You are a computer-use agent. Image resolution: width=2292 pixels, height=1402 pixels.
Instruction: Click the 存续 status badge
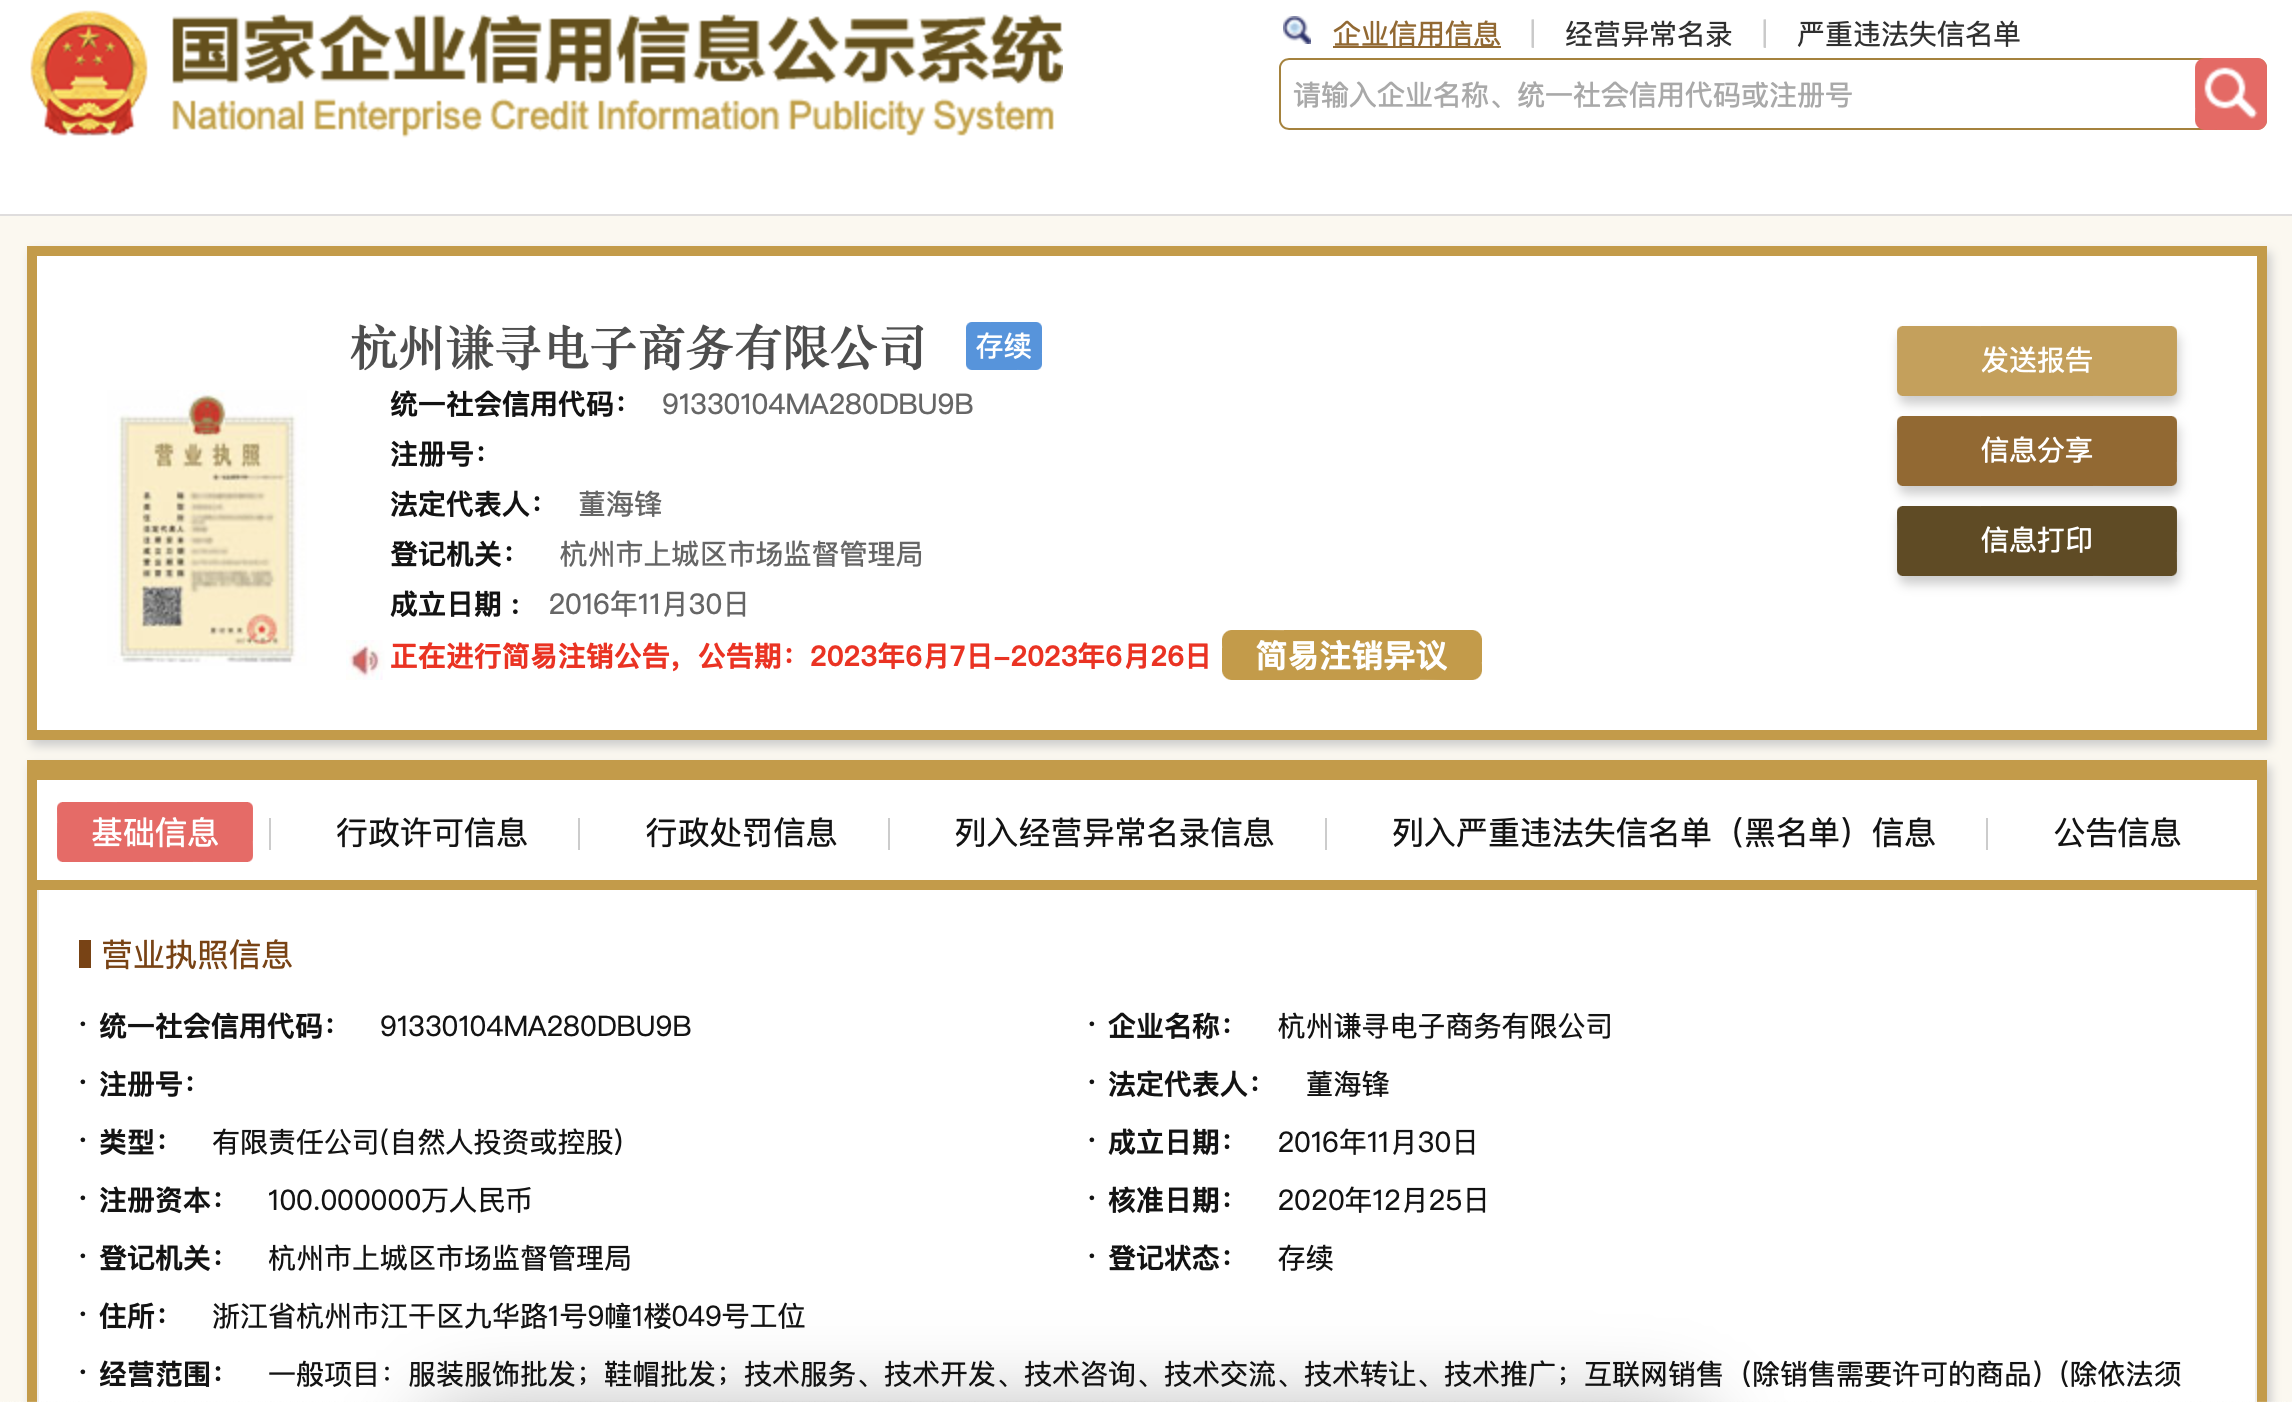[x=1003, y=347]
